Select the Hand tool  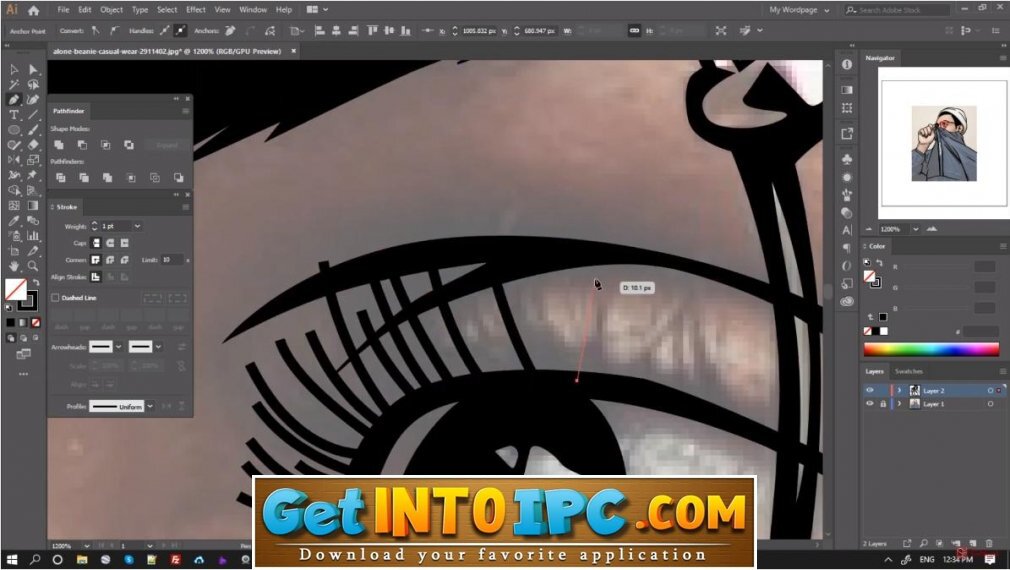coord(14,266)
